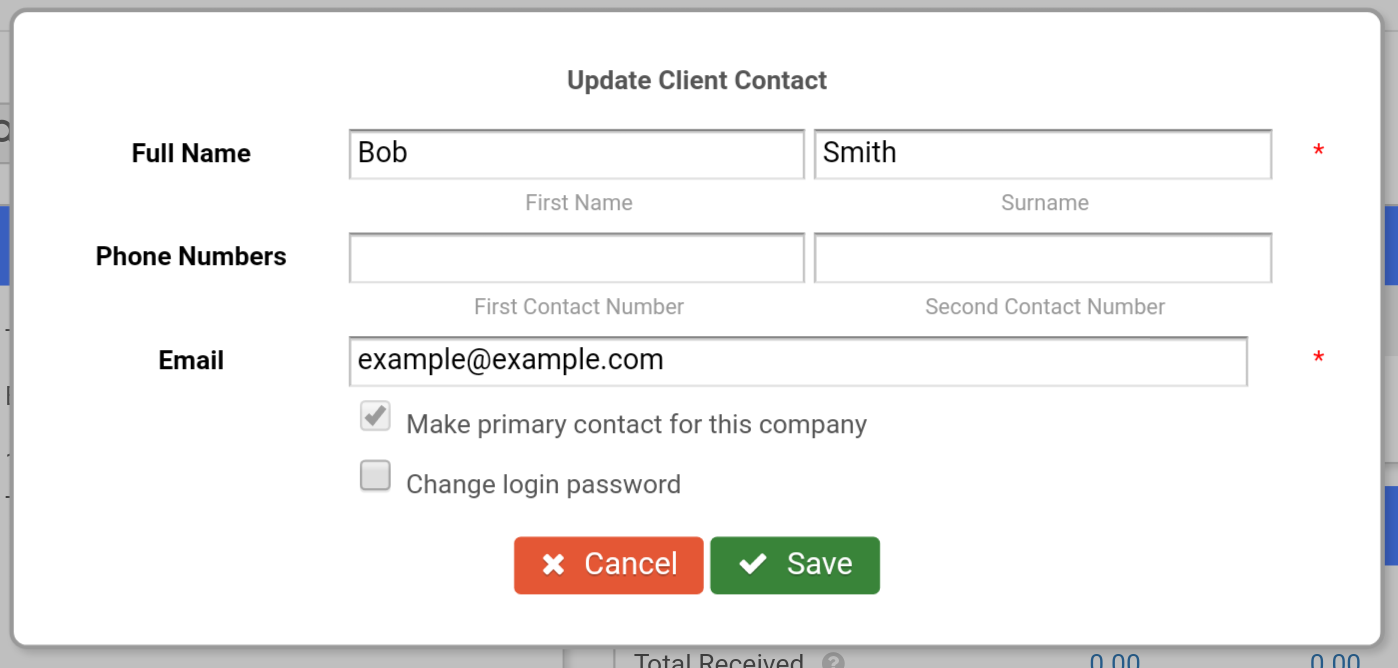
Task: Open the help icon beside Total Received
Action: (x=833, y=661)
